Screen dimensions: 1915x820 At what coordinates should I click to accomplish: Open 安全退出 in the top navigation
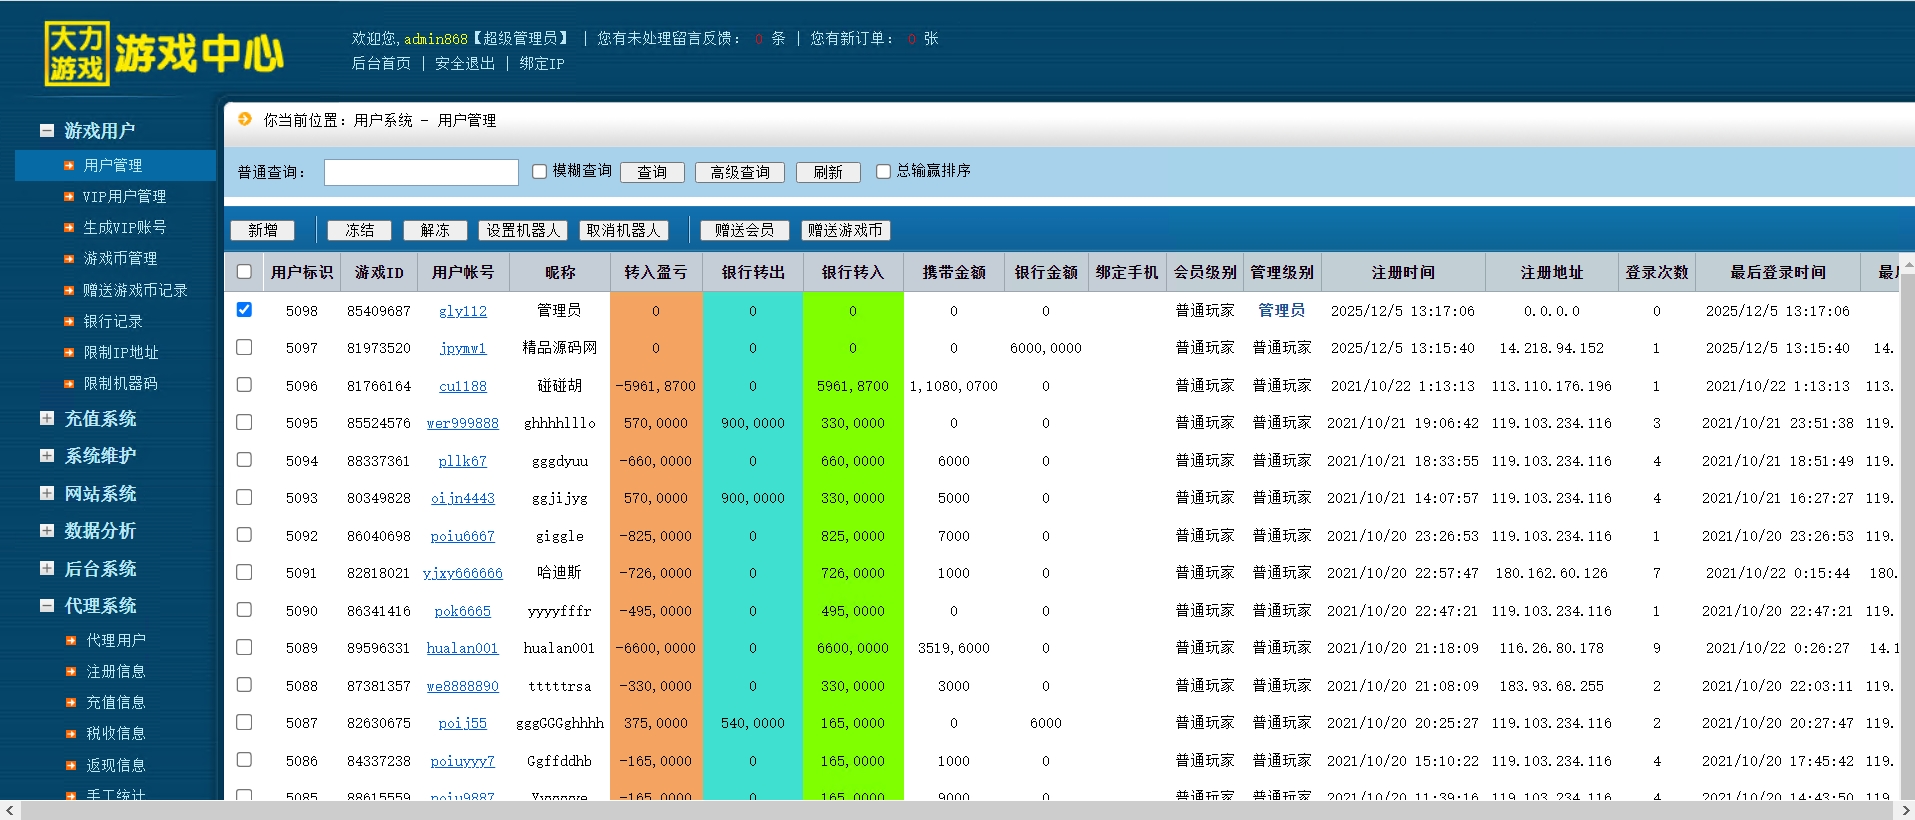(464, 63)
